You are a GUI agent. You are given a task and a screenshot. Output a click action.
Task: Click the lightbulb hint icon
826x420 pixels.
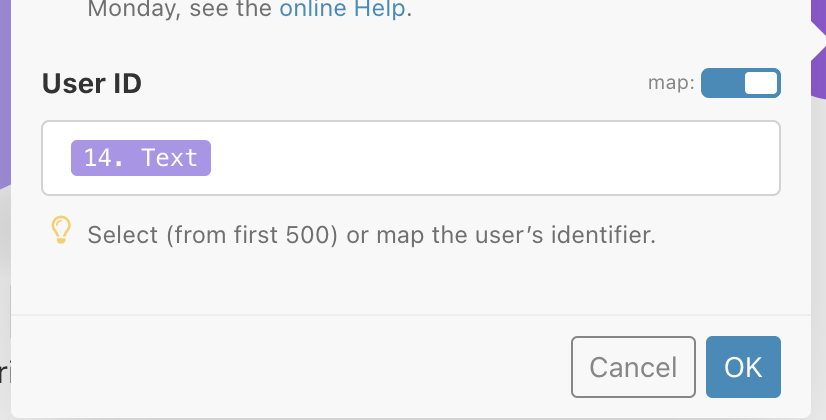click(x=61, y=230)
